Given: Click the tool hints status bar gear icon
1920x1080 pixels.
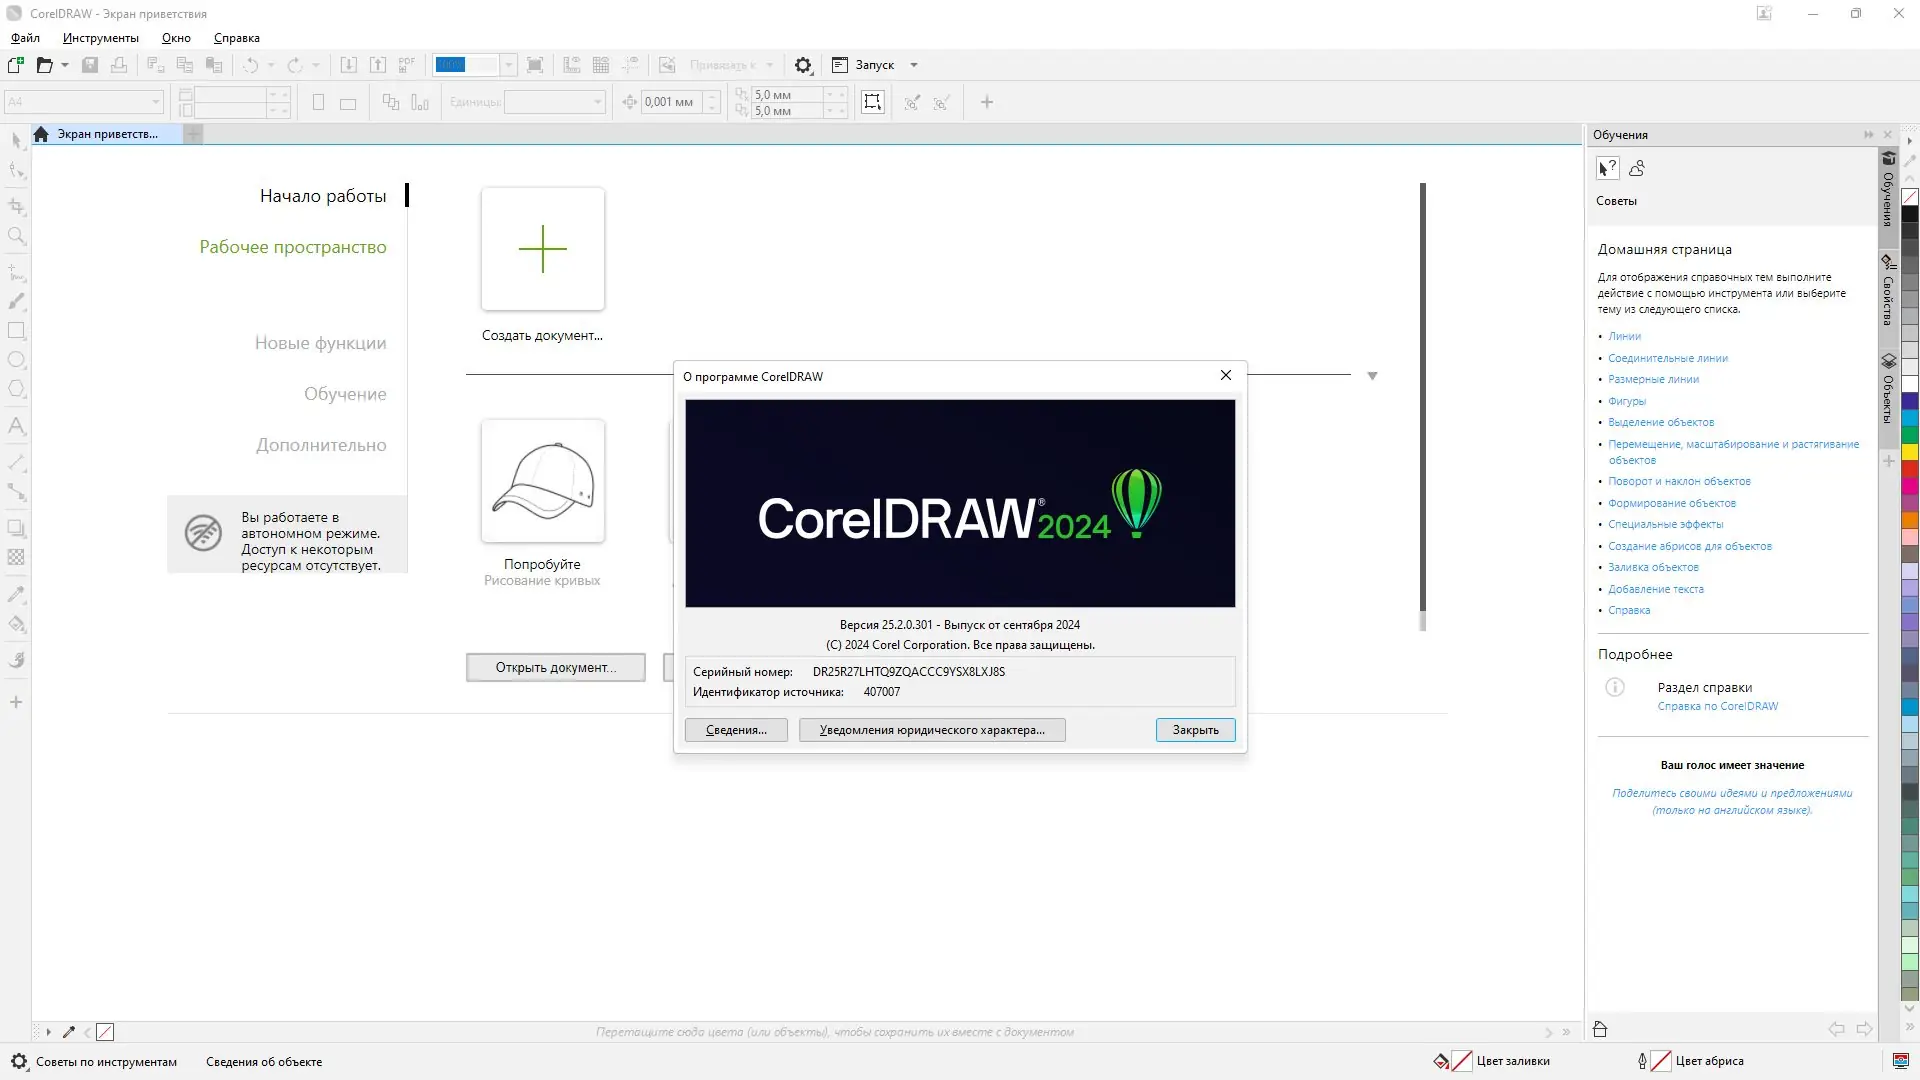Looking at the screenshot, I should (19, 1062).
